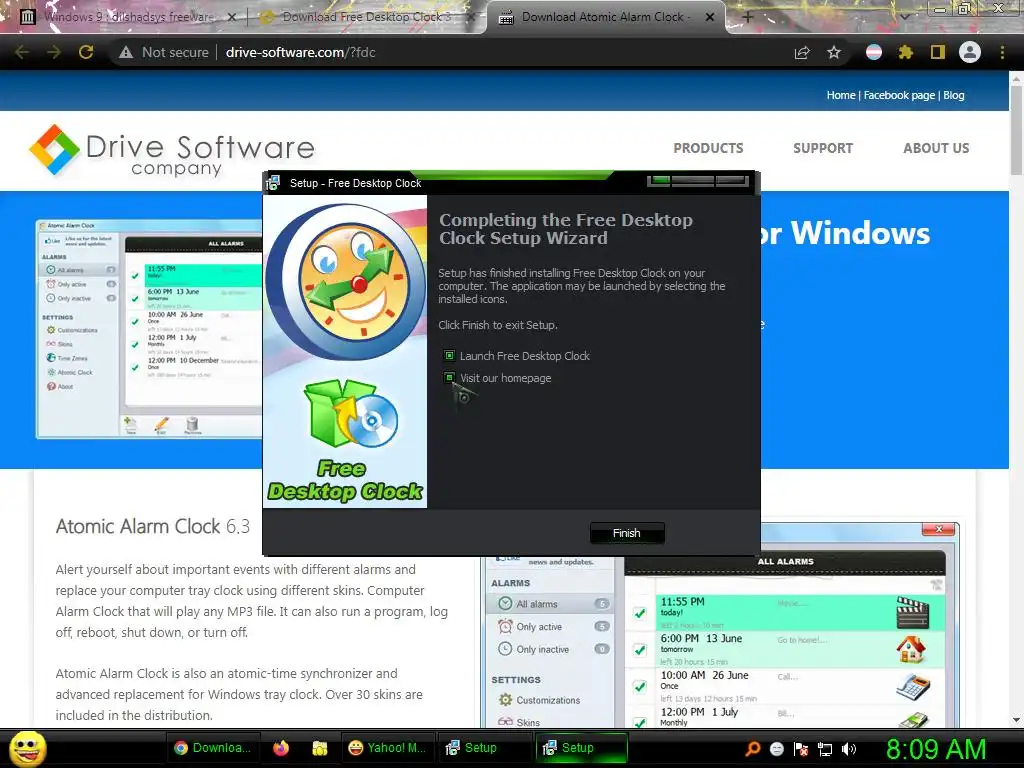
Task: Go back using the back arrow
Action: click(22, 52)
